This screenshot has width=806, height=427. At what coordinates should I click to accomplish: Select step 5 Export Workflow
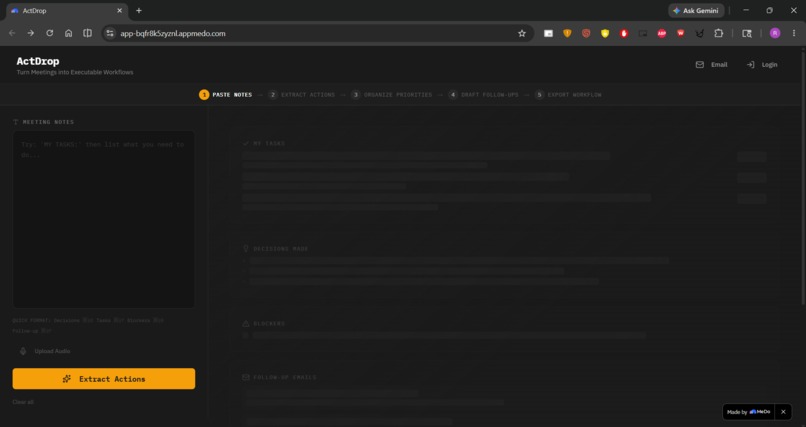pos(568,95)
